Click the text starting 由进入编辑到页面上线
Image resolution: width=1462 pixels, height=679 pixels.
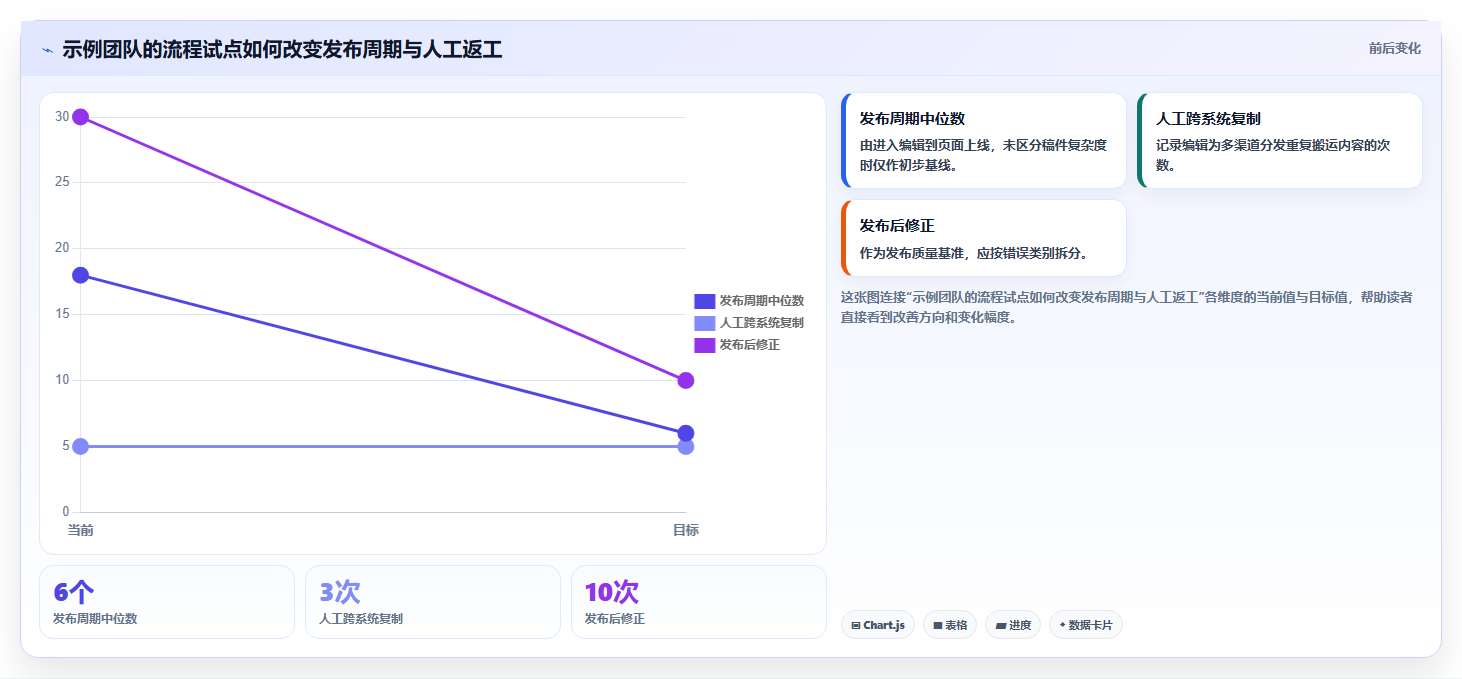coord(983,155)
